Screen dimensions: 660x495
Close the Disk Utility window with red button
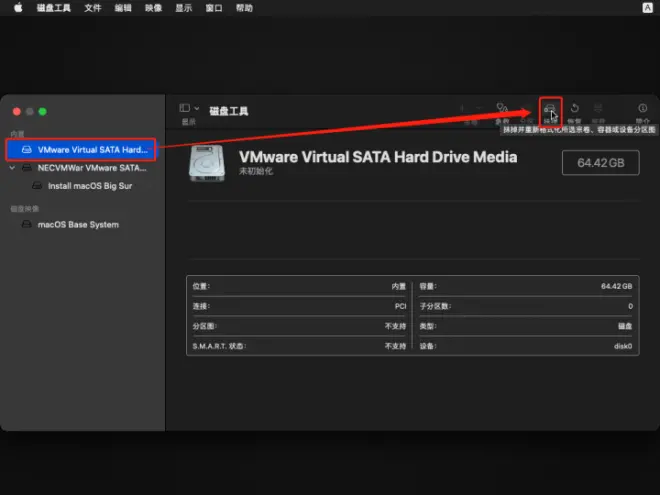pyautogui.click(x=17, y=112)
